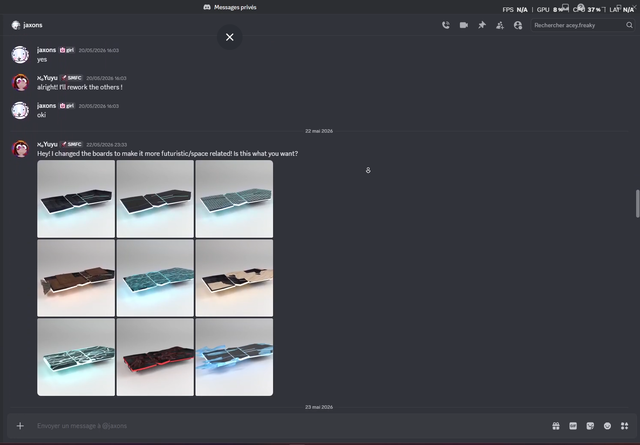Show the user profile panel
640x445 pixels.
pos(518,25)
